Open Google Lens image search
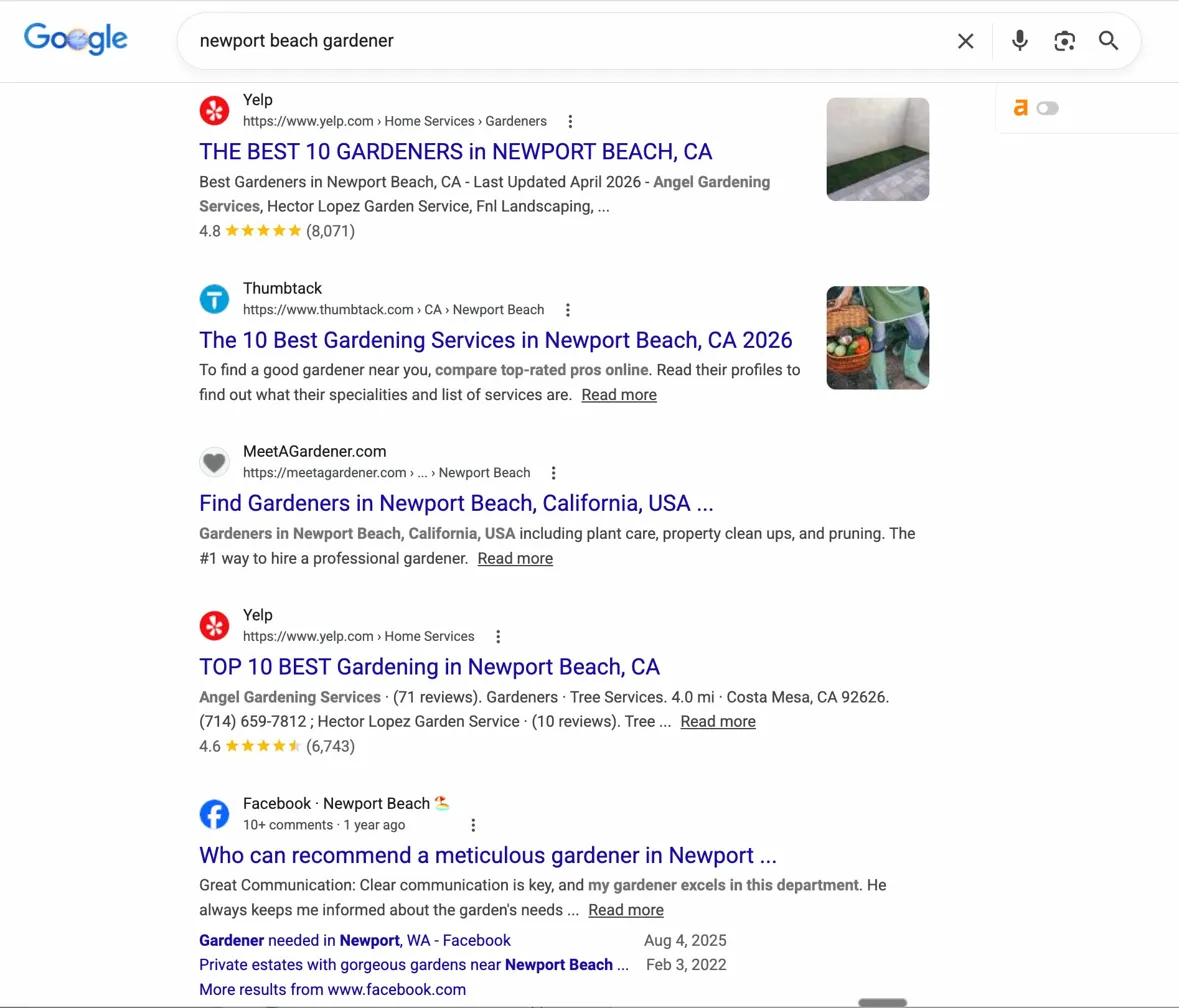Screen dimensions: 1179x1008 [x=1064, y=41]
